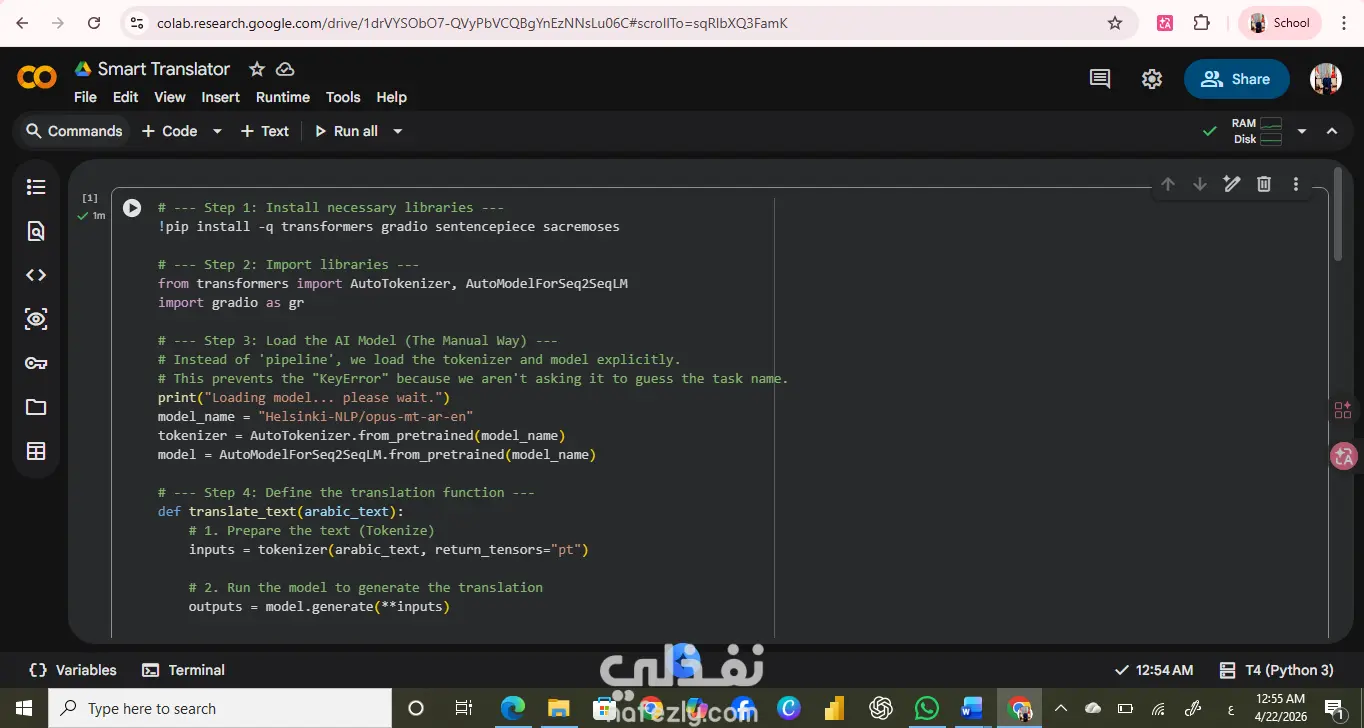Click the pink AI assistant side icon
The width and height of the screenshot is (1364, 728).
tap(1342, 410)
